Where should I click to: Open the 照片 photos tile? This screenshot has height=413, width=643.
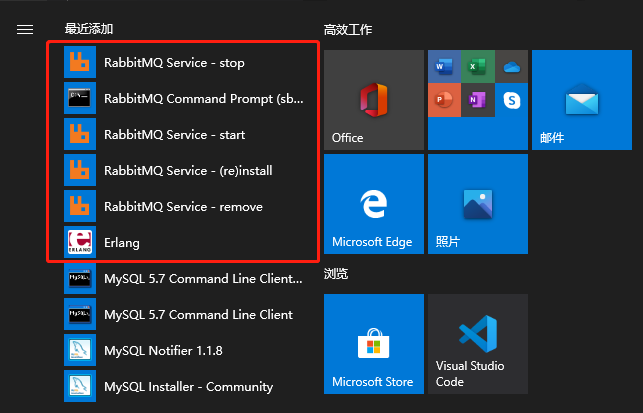point(478,204)
